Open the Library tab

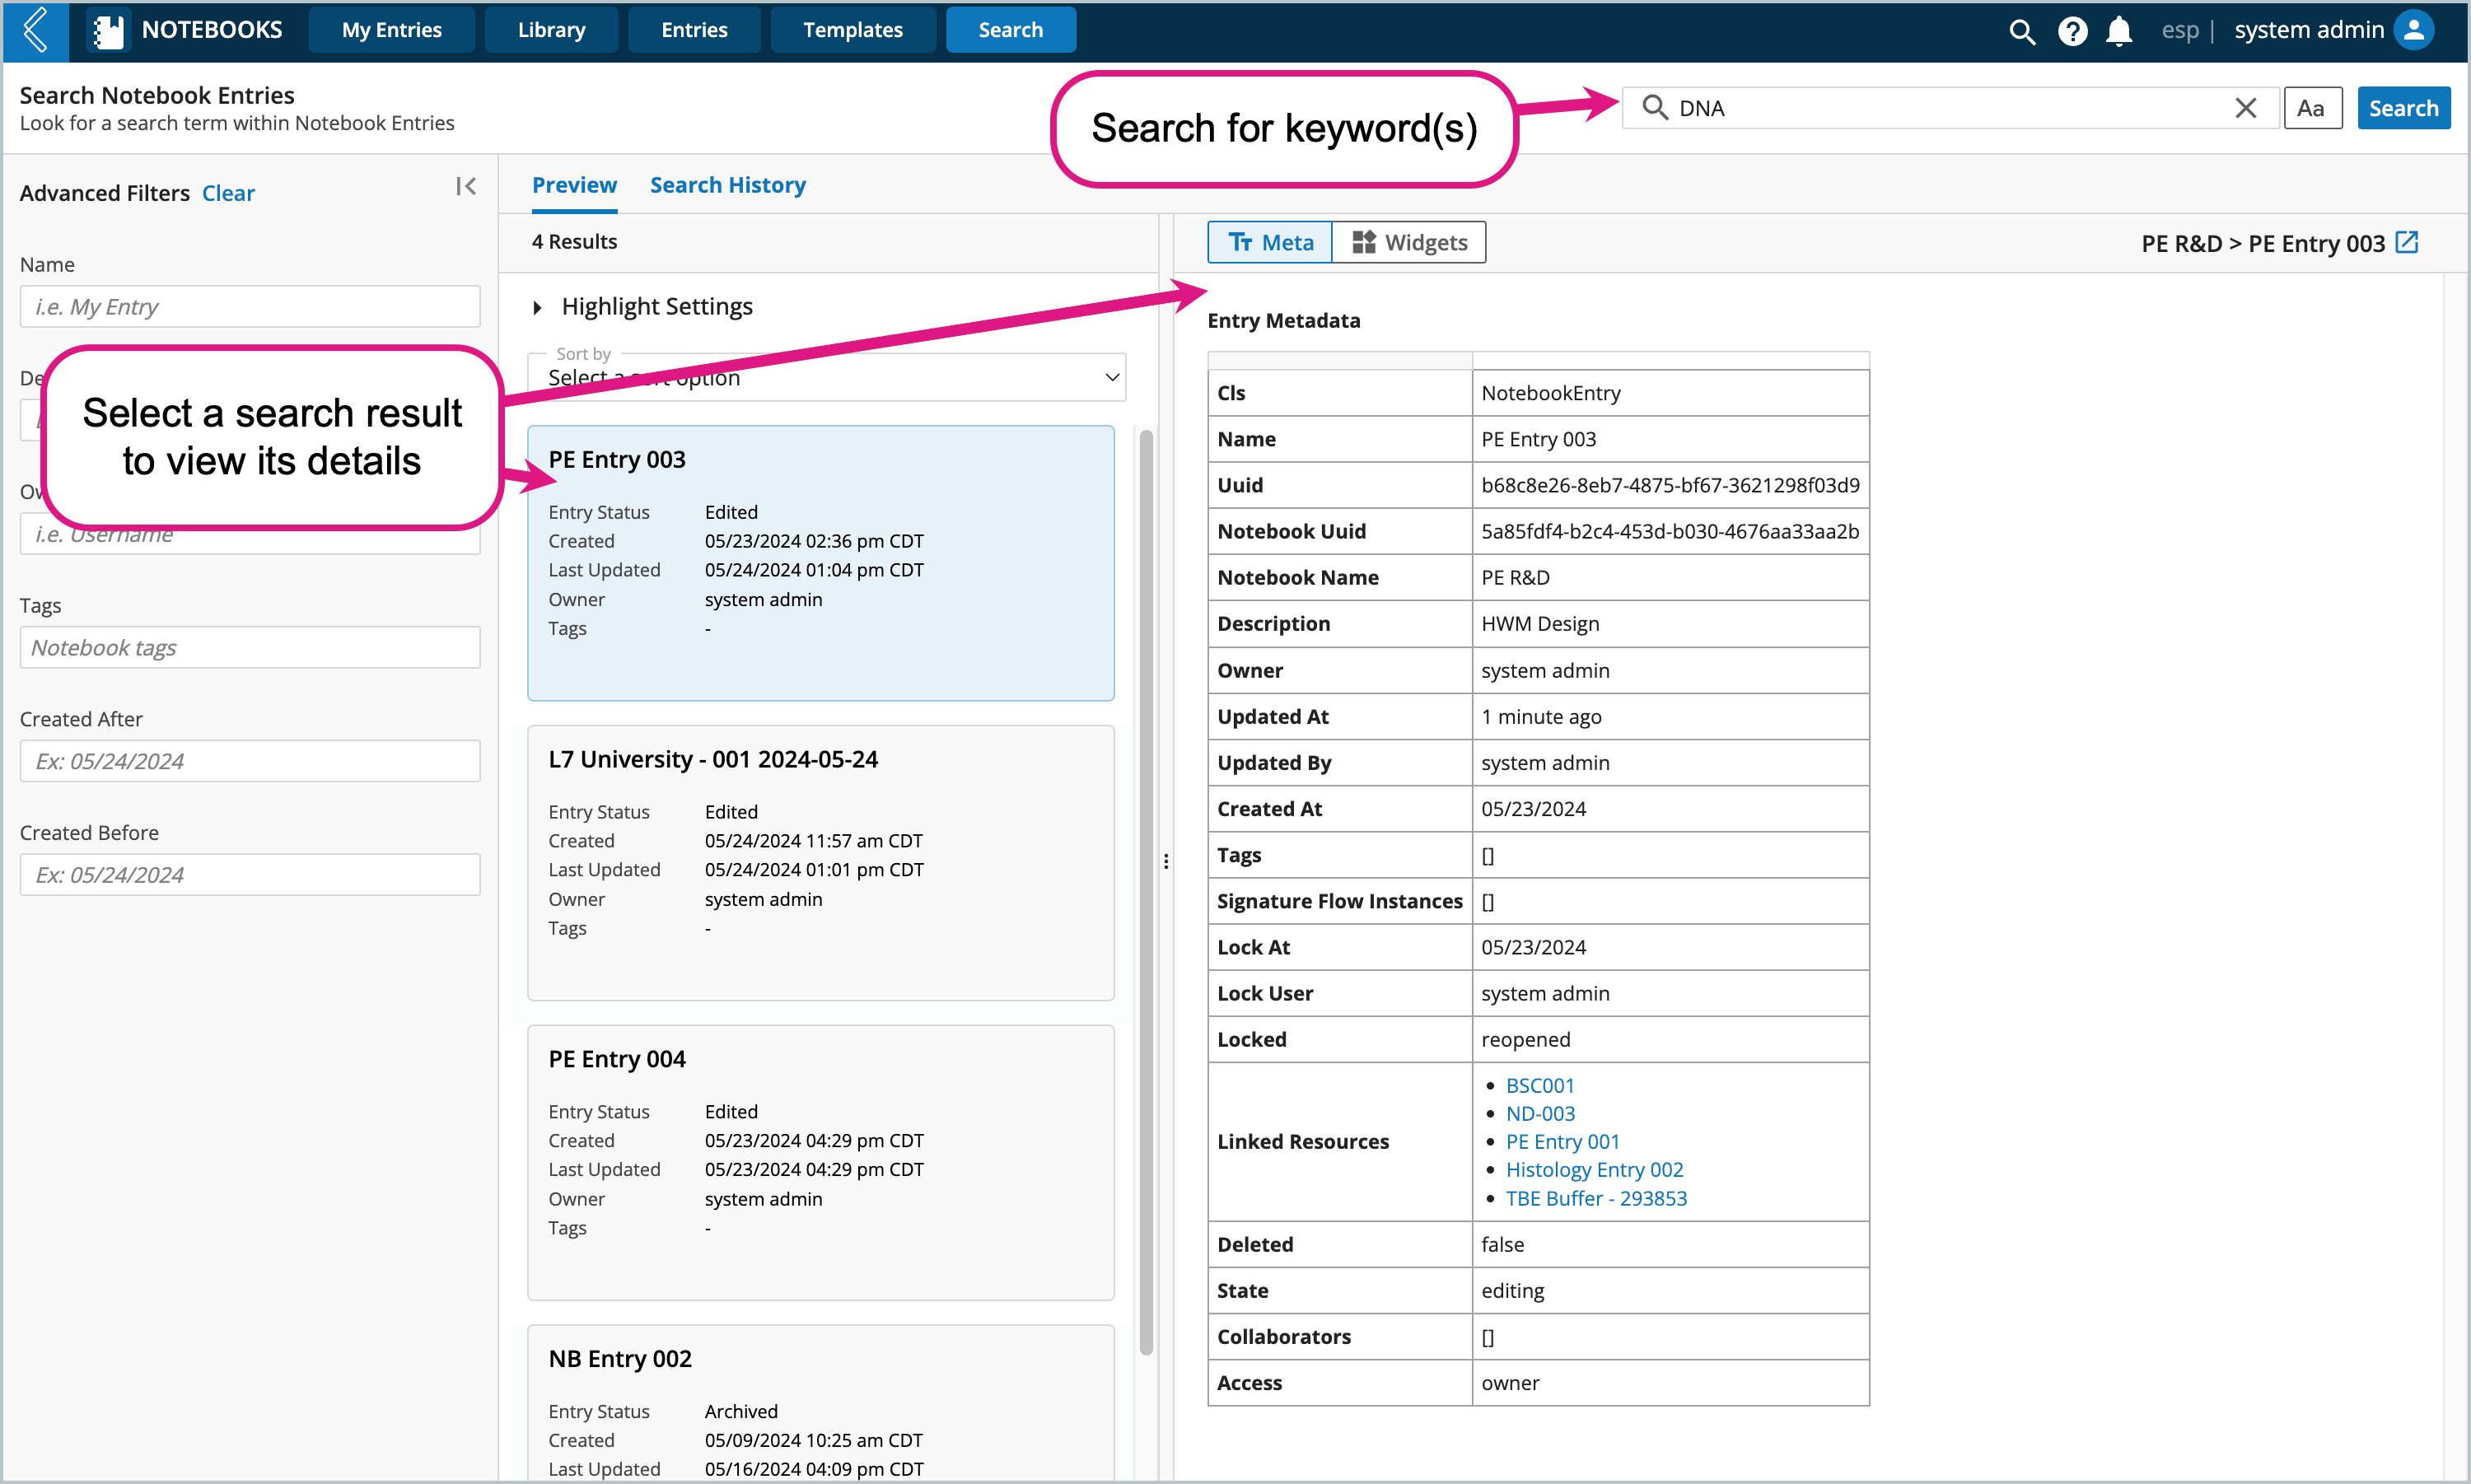pyautogui.click(x=551, y=30)
